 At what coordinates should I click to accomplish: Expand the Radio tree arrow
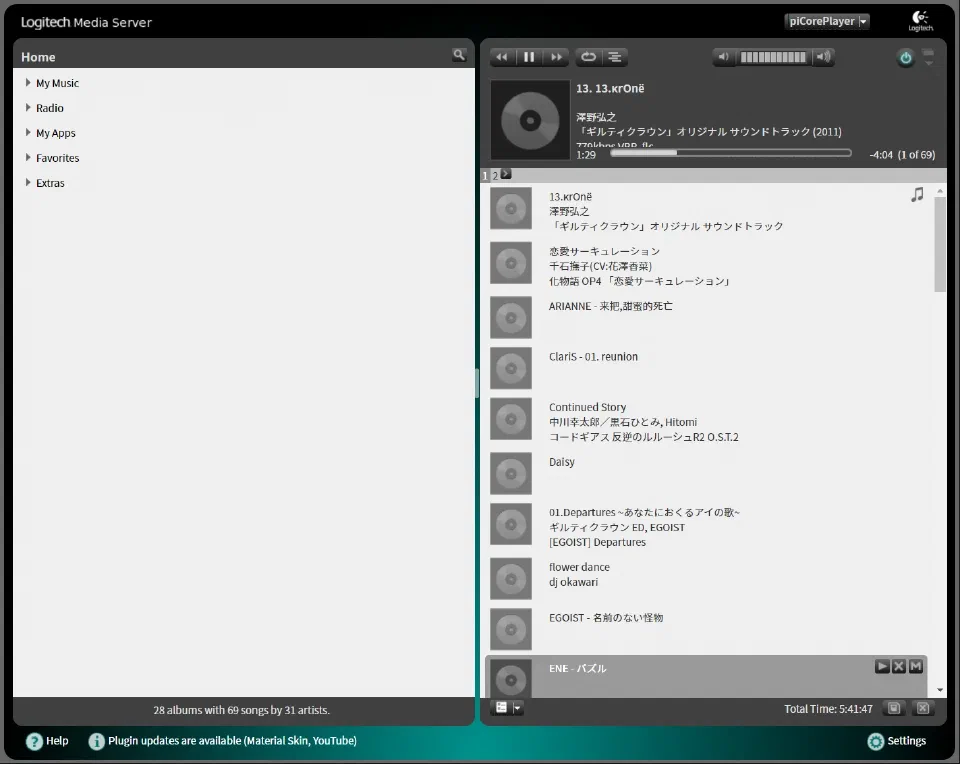pyautogui.click(x=28, y=108)
